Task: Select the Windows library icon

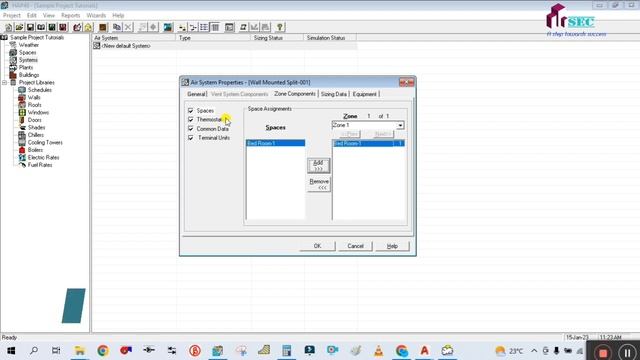Action: [x=22, y=112]
